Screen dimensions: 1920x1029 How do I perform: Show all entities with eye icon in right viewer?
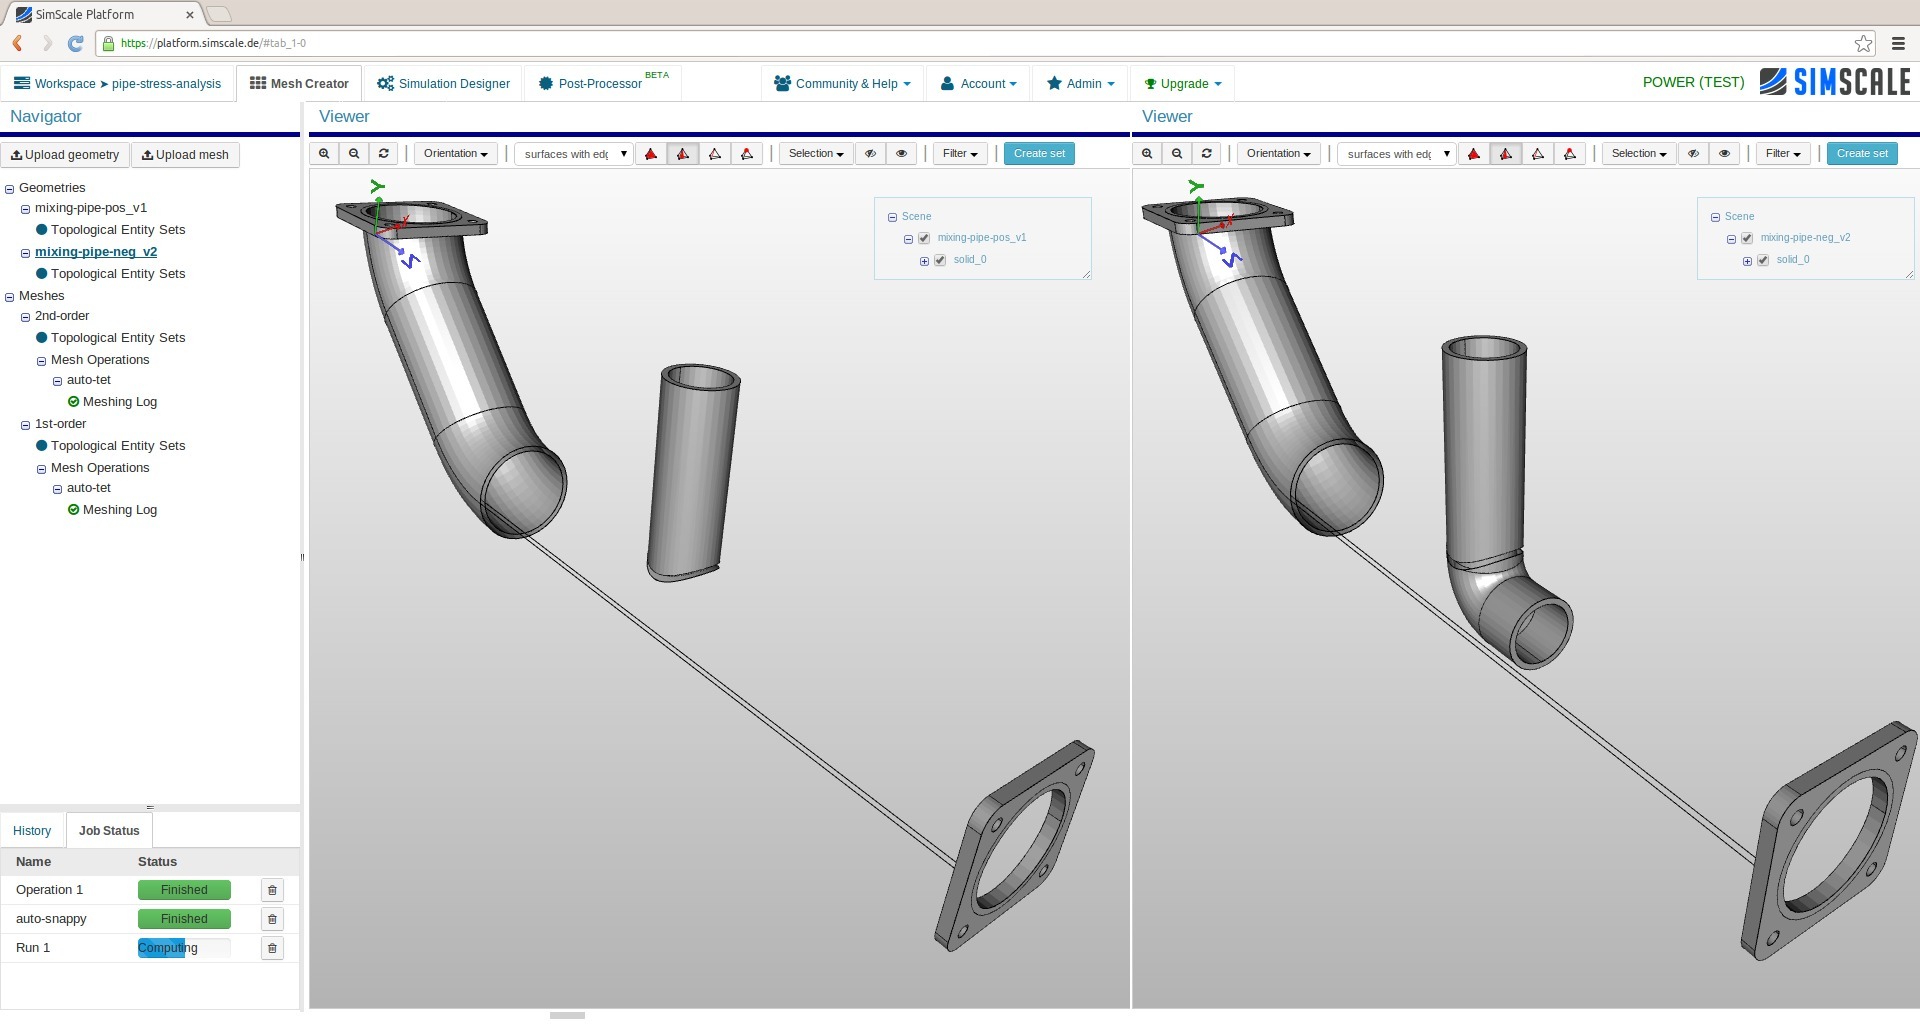coord(1724,153)
